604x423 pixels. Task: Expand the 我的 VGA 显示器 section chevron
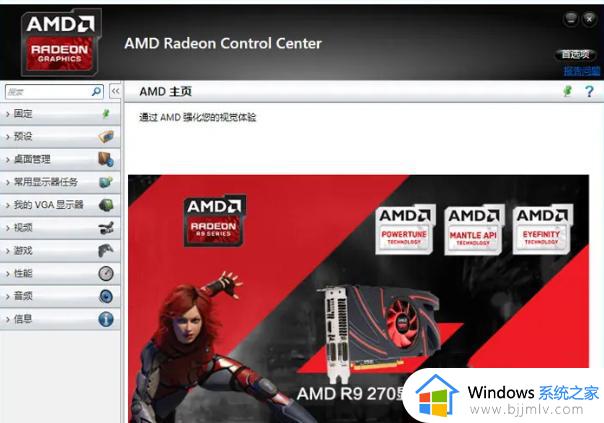8,205
